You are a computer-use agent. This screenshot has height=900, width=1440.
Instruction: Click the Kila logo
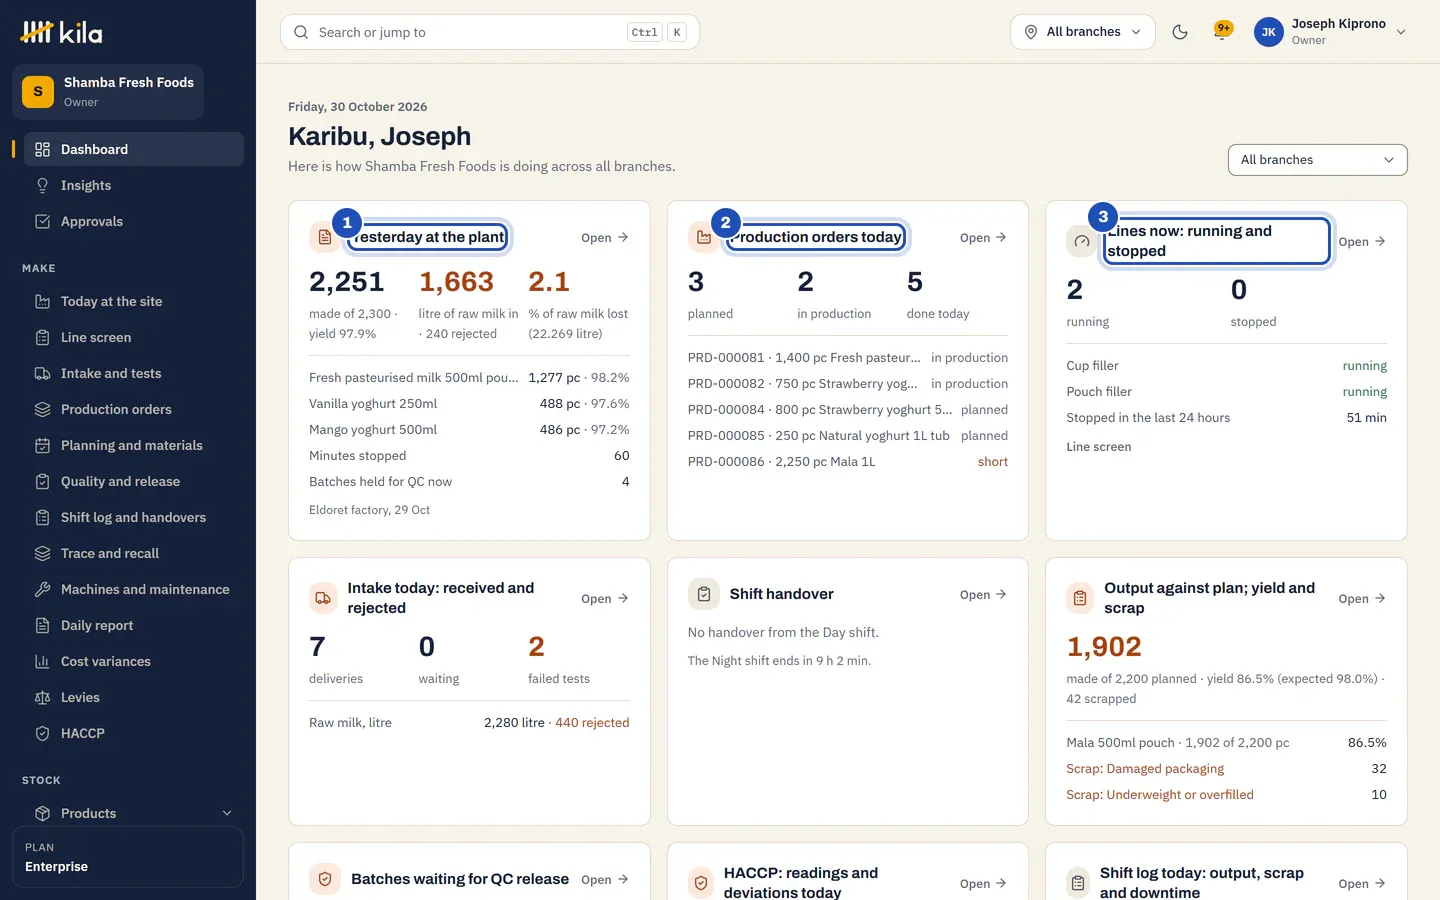tap(62, 32)
